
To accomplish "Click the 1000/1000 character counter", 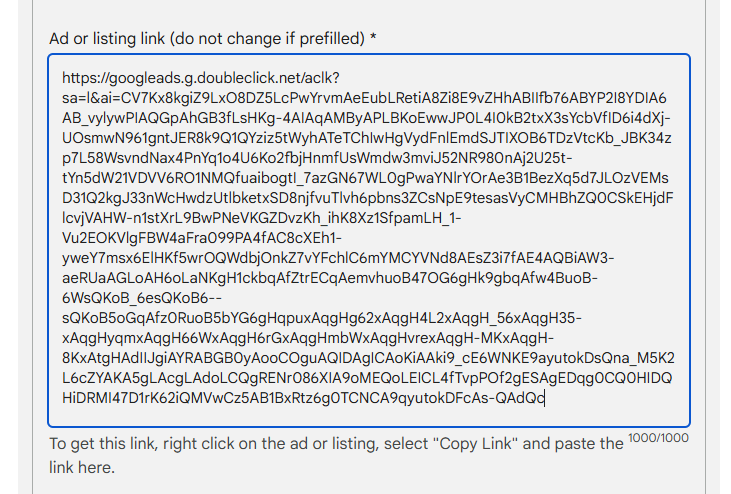I will point(658,437).
